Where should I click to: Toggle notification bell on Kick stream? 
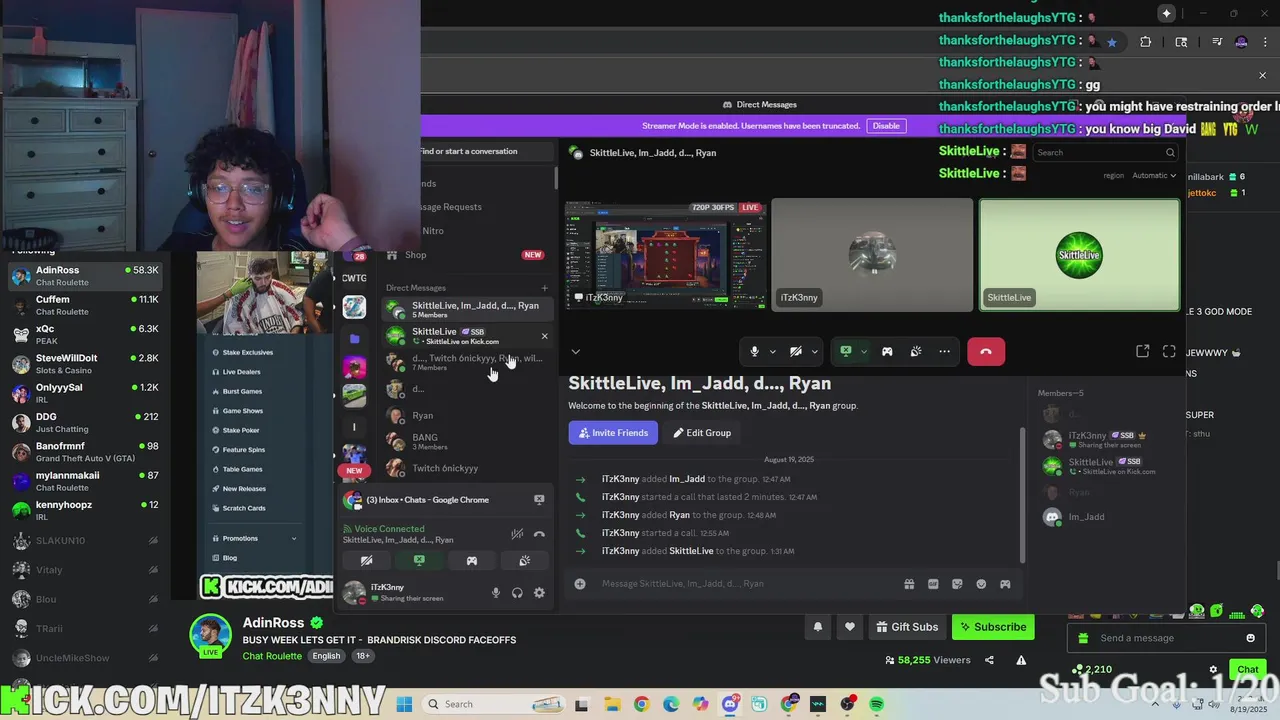click(817, 627)
